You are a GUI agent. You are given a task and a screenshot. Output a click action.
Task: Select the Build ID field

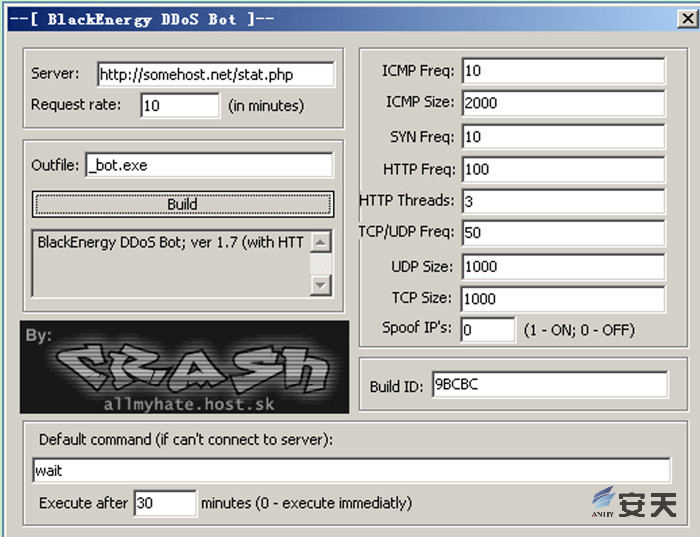point(550,384)
